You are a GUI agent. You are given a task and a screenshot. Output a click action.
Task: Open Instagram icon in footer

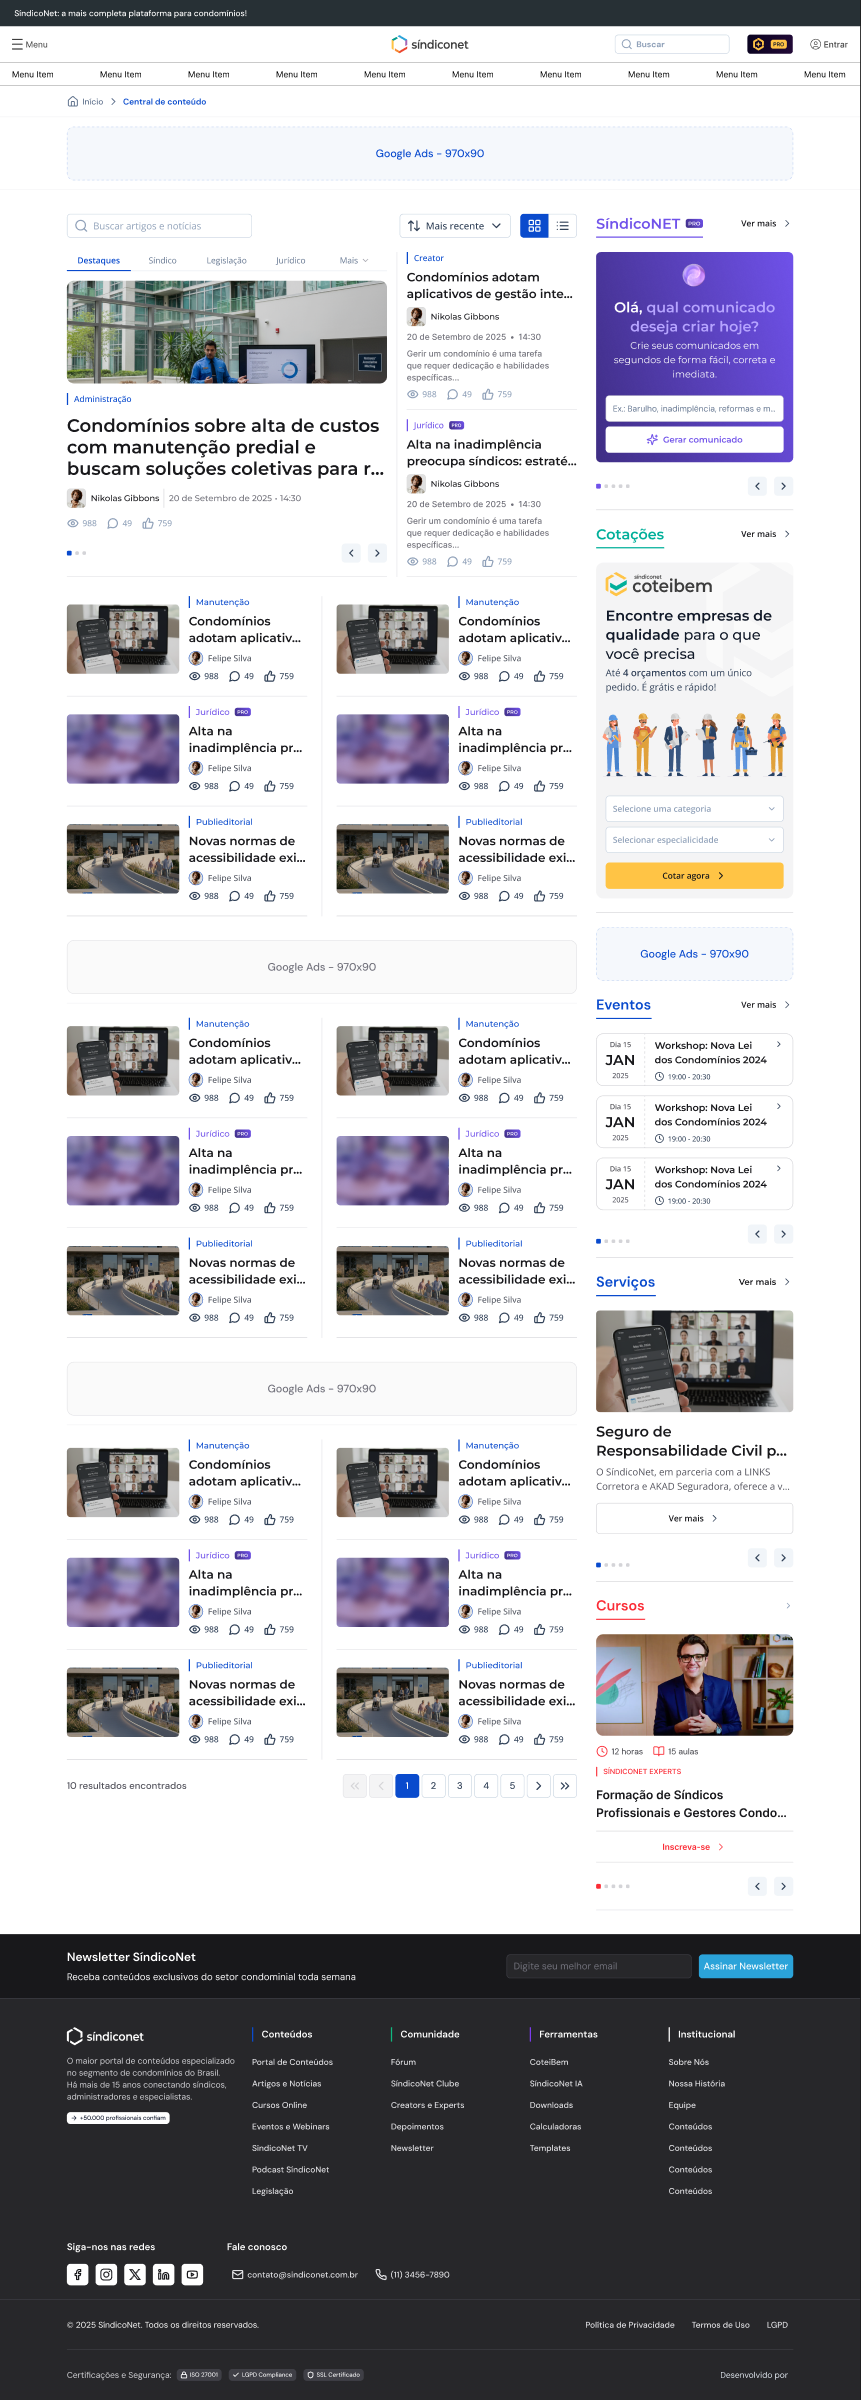106,2274
